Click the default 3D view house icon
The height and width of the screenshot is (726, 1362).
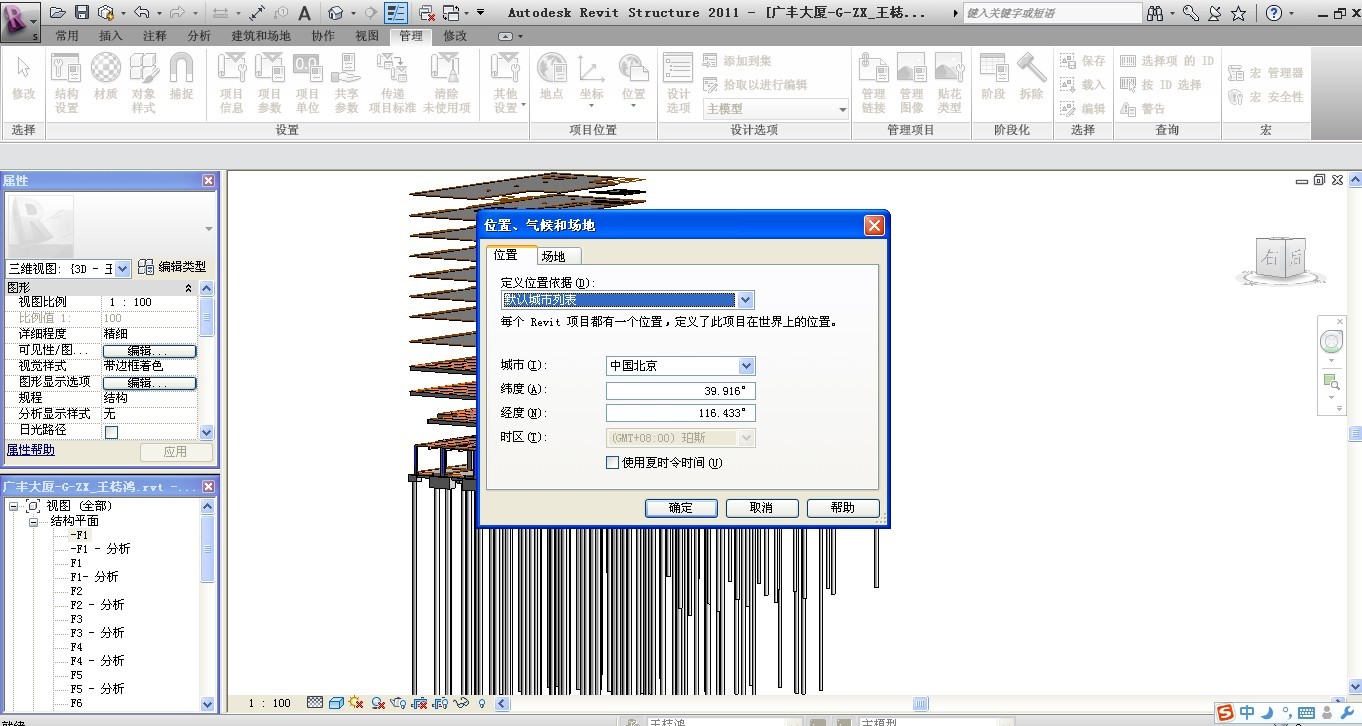336,13
